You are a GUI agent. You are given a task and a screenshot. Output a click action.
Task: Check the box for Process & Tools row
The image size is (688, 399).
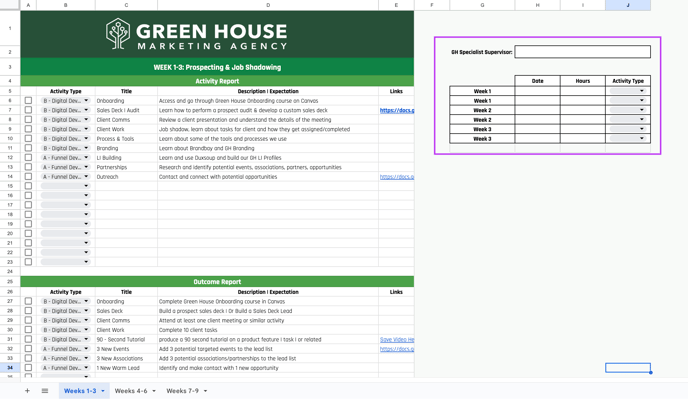click(29, 139)
